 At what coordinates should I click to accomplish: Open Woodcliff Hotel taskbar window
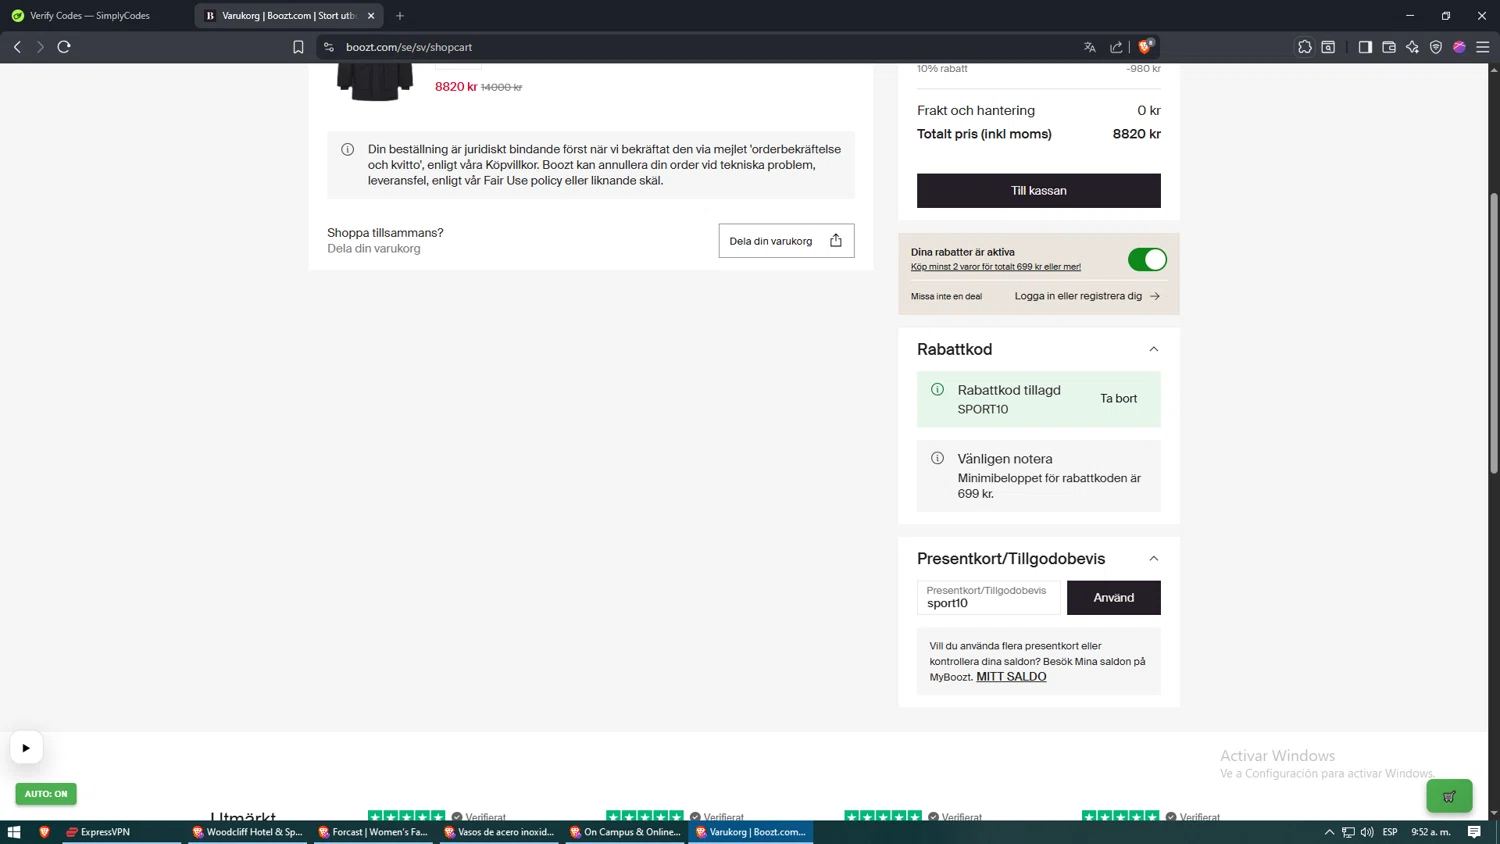click(x=248, y=832)
